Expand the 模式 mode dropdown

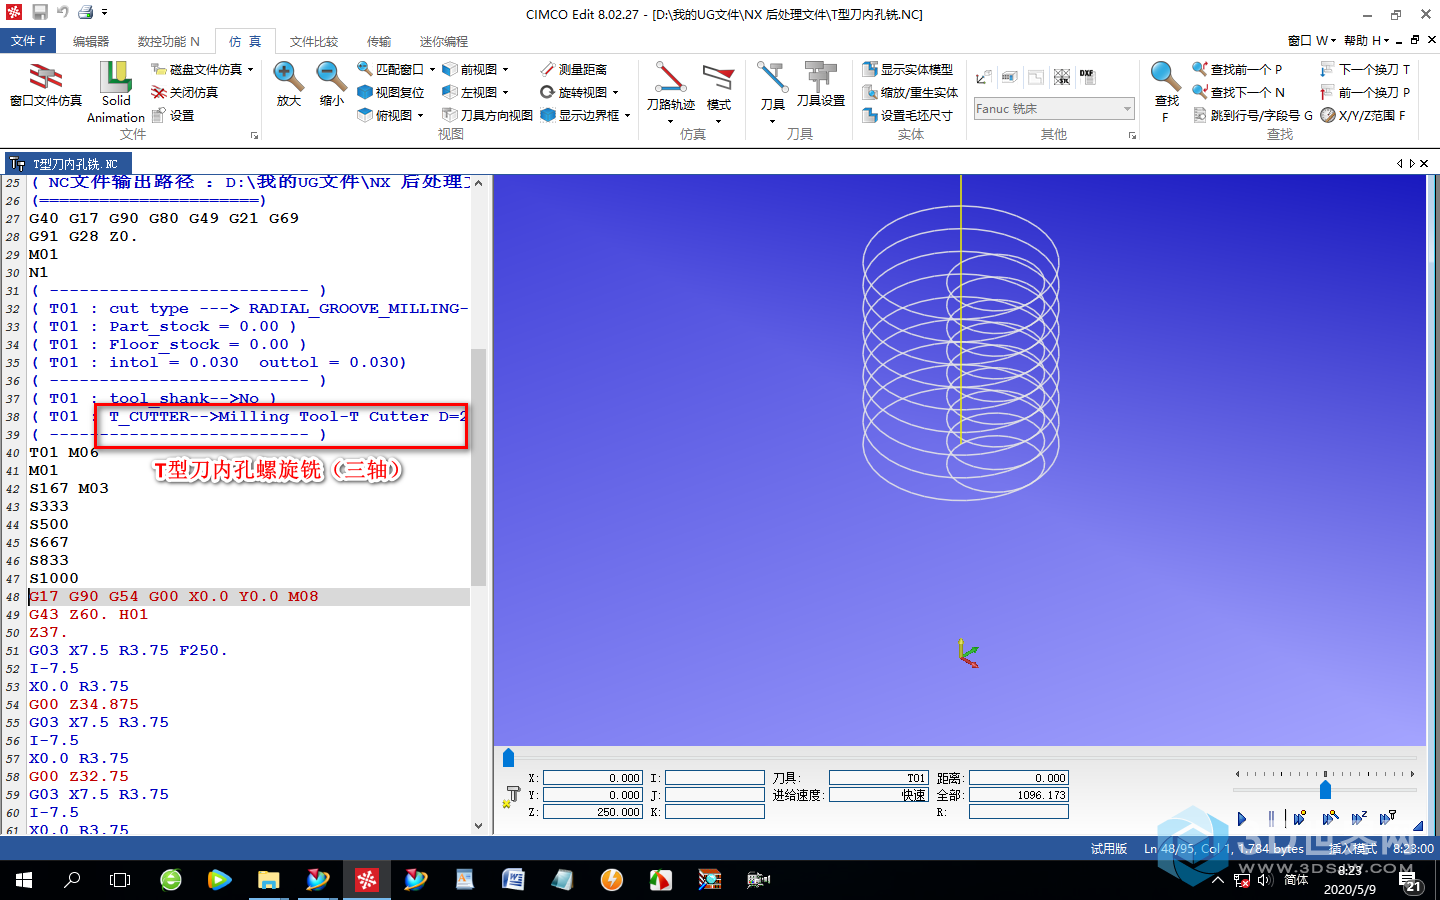[x=718, y=121]
